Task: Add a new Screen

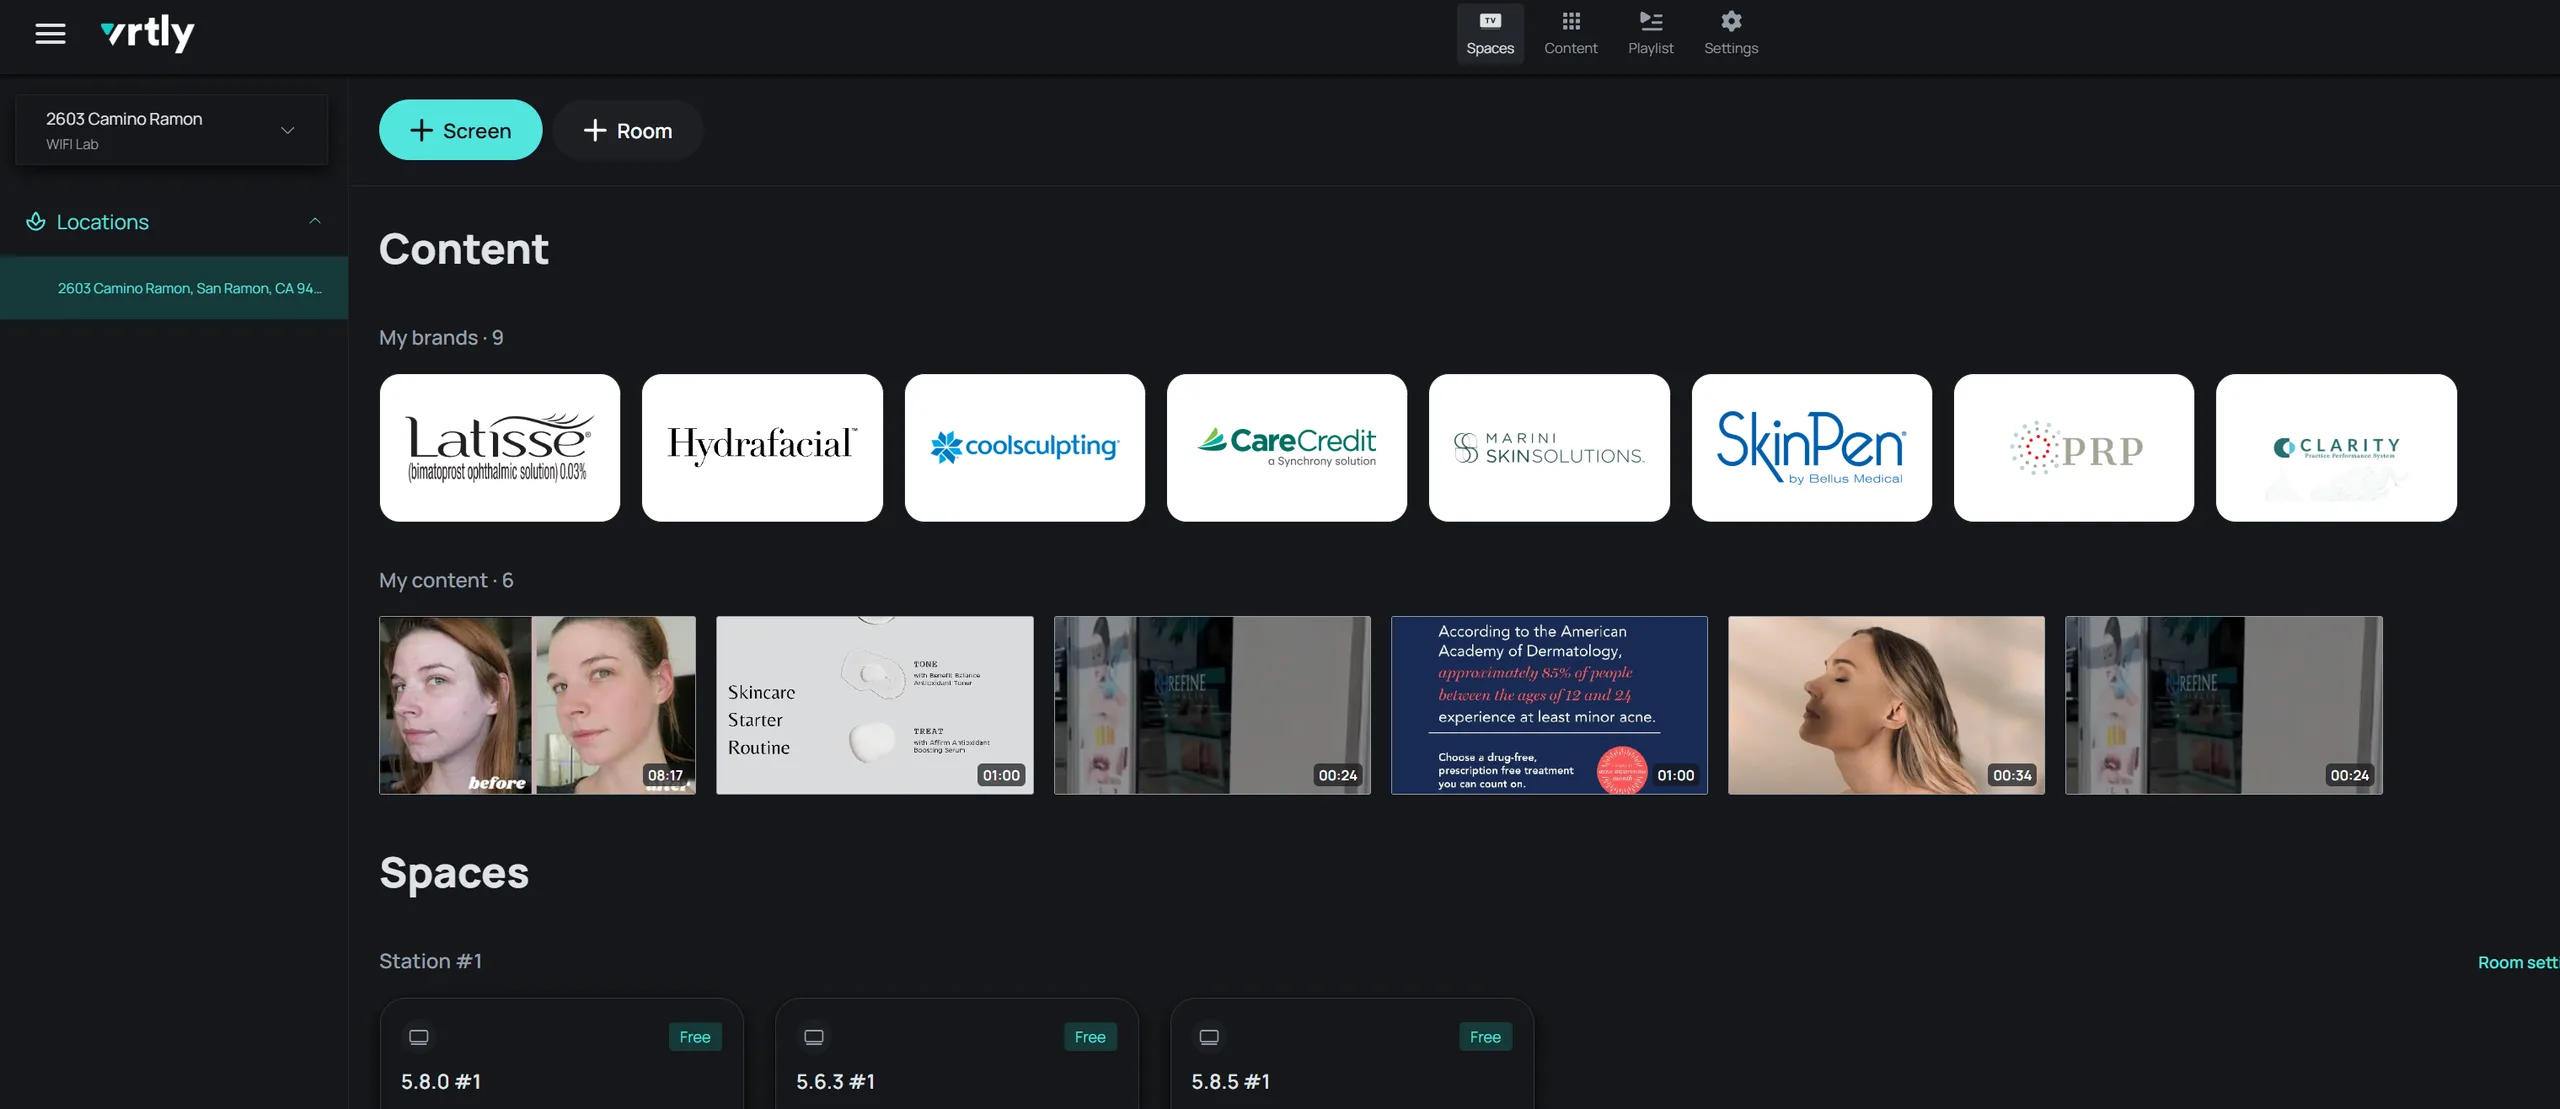Action: pyautogui.click(x=460, y=130)
